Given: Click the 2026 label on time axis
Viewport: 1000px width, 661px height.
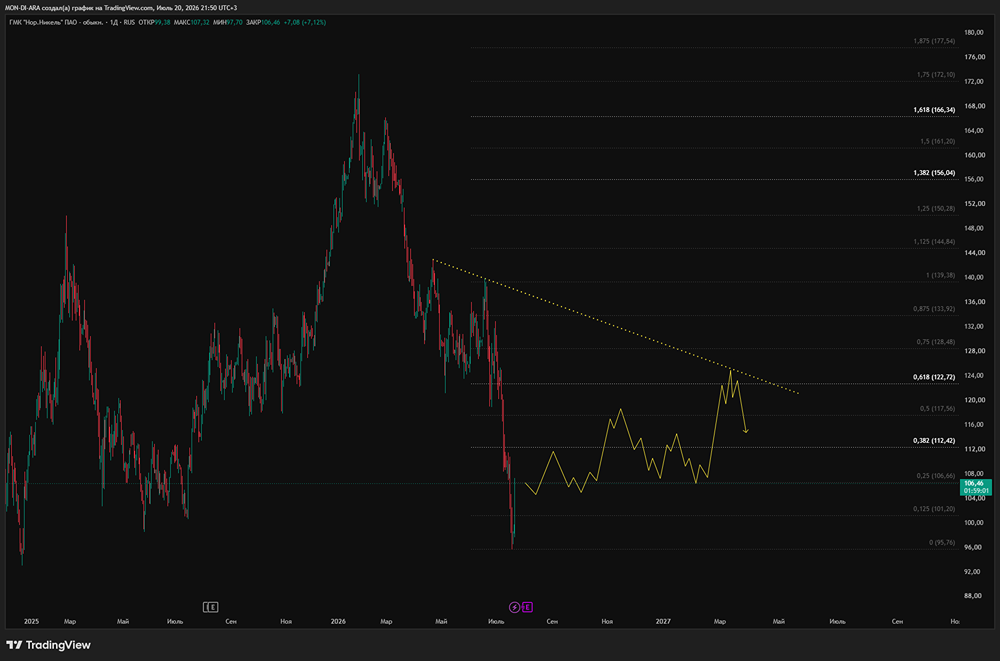Looking at the screenshot, I should (x=338, y=621).
